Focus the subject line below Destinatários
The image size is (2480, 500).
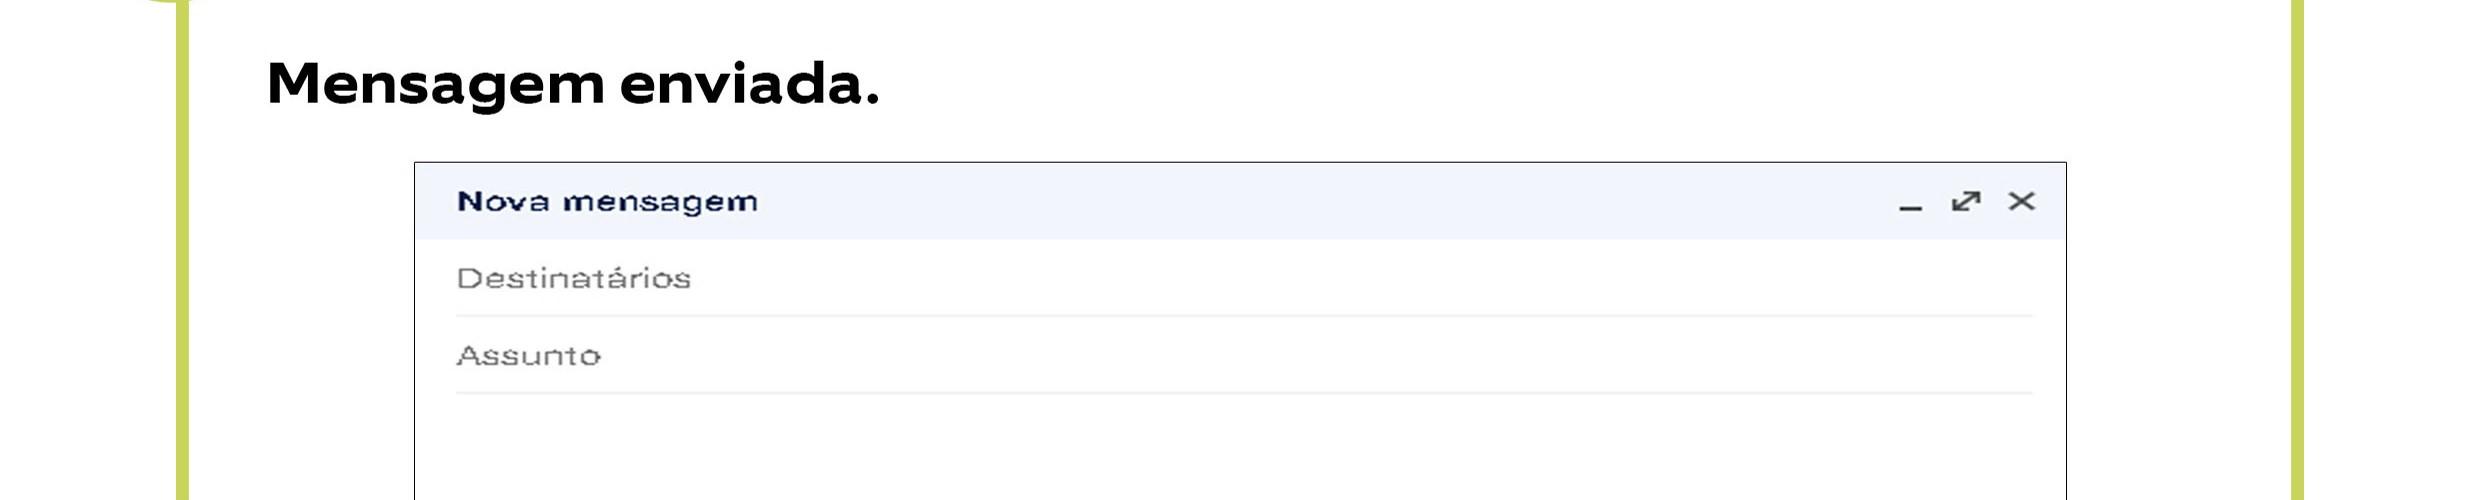1240,356
